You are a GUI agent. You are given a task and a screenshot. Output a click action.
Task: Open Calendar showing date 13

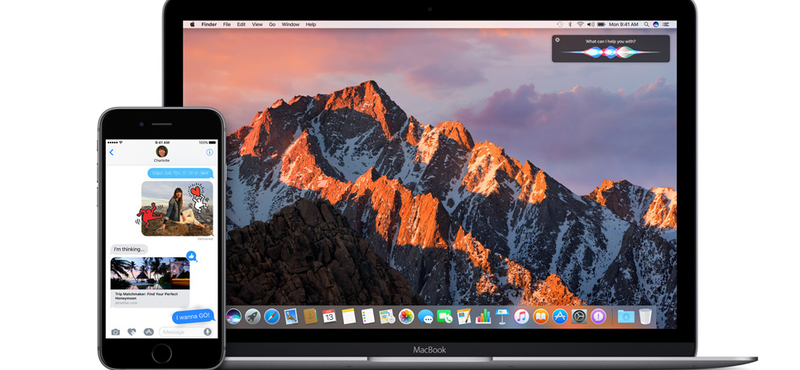pyautogui.click(x=329, y=316)
